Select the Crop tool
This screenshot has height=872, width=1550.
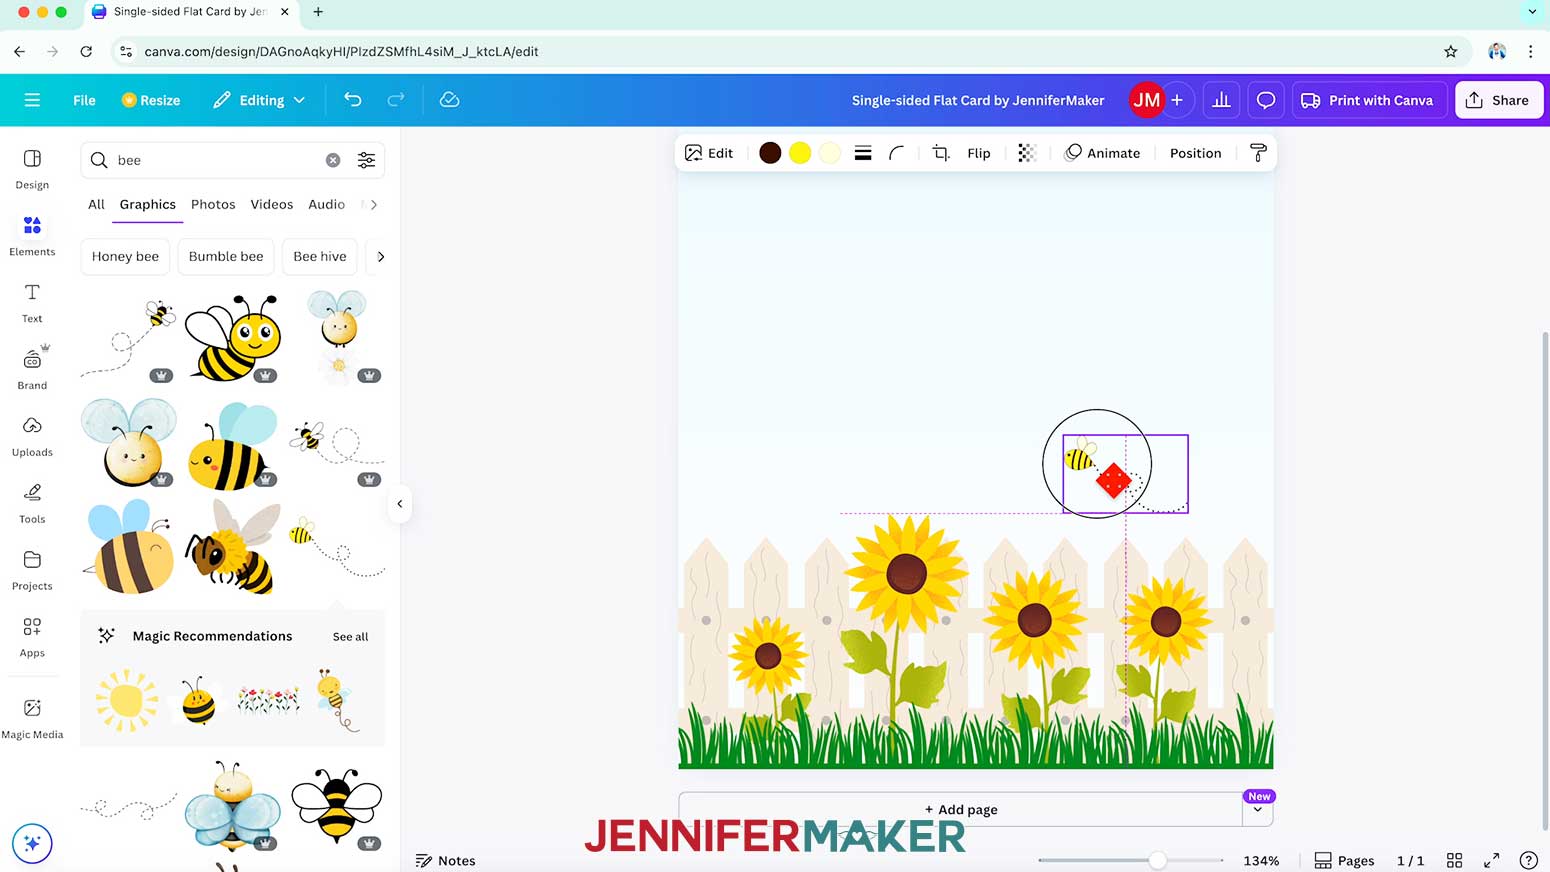tap(941, 153)
